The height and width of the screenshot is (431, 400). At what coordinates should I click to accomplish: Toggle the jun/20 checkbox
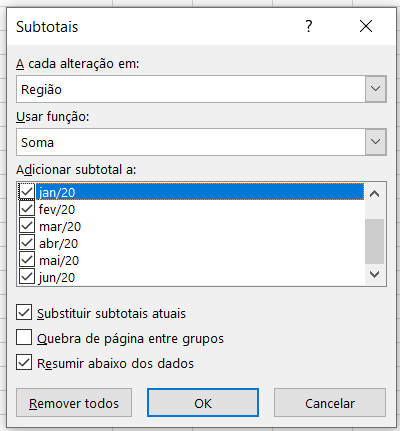(27, 277)
